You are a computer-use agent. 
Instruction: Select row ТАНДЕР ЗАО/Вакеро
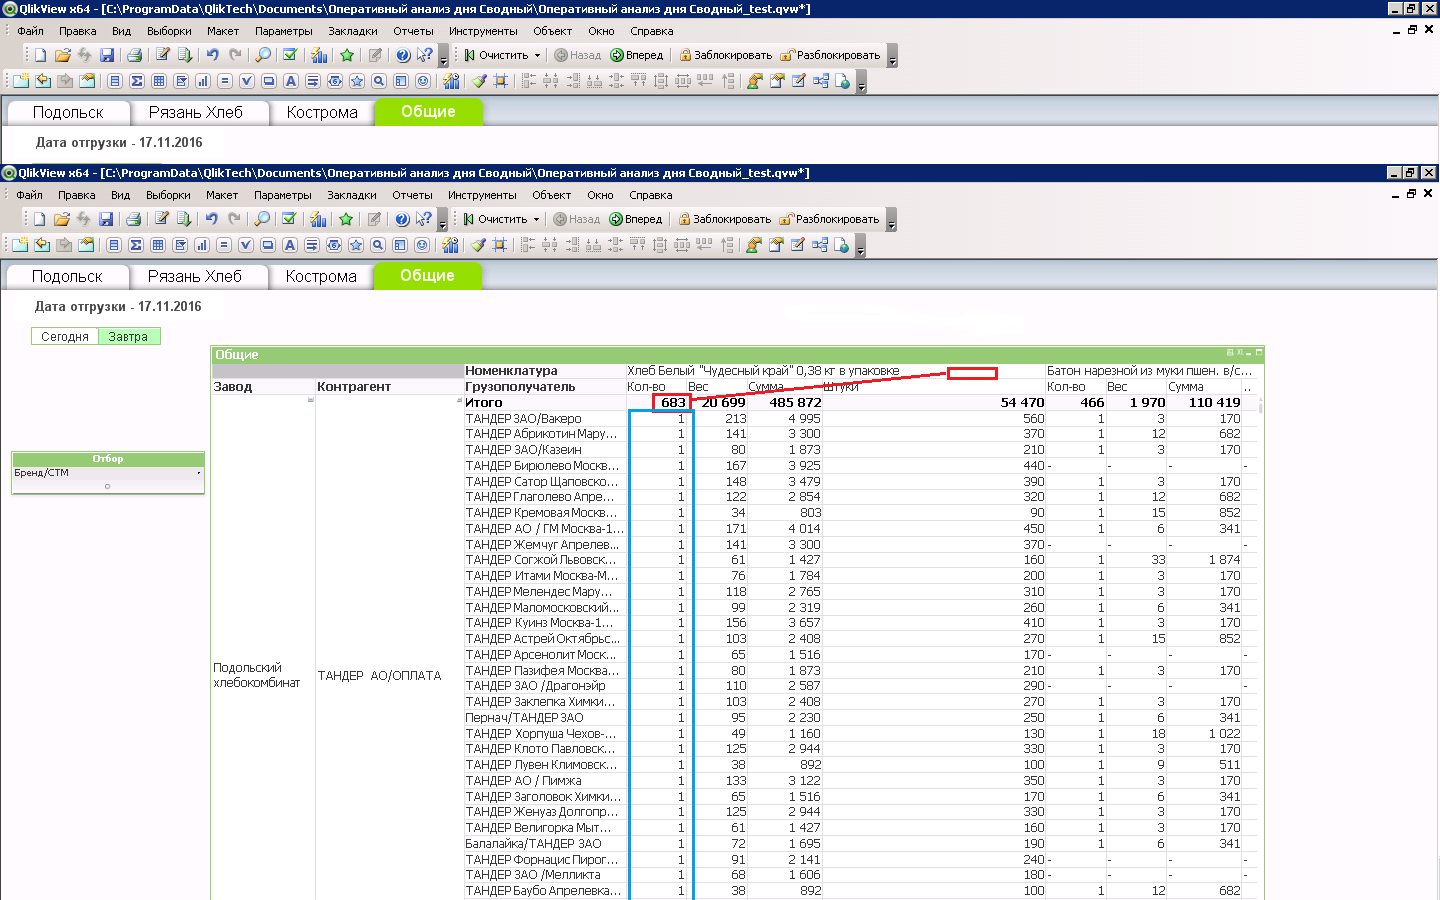[x=544, y=419]
